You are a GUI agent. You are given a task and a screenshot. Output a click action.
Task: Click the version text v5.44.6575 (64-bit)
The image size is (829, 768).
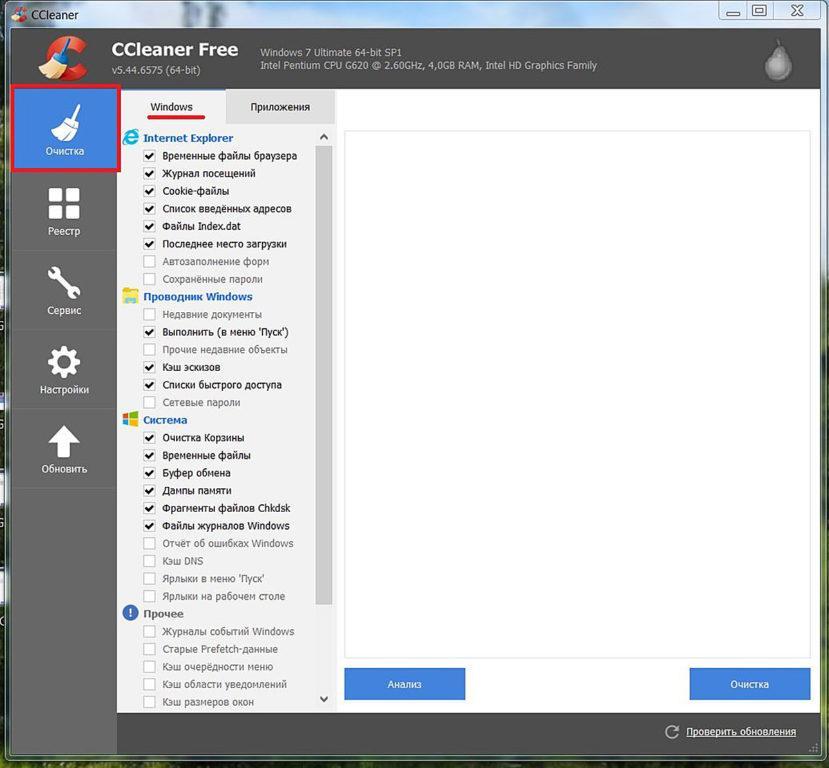pos(156,70)
